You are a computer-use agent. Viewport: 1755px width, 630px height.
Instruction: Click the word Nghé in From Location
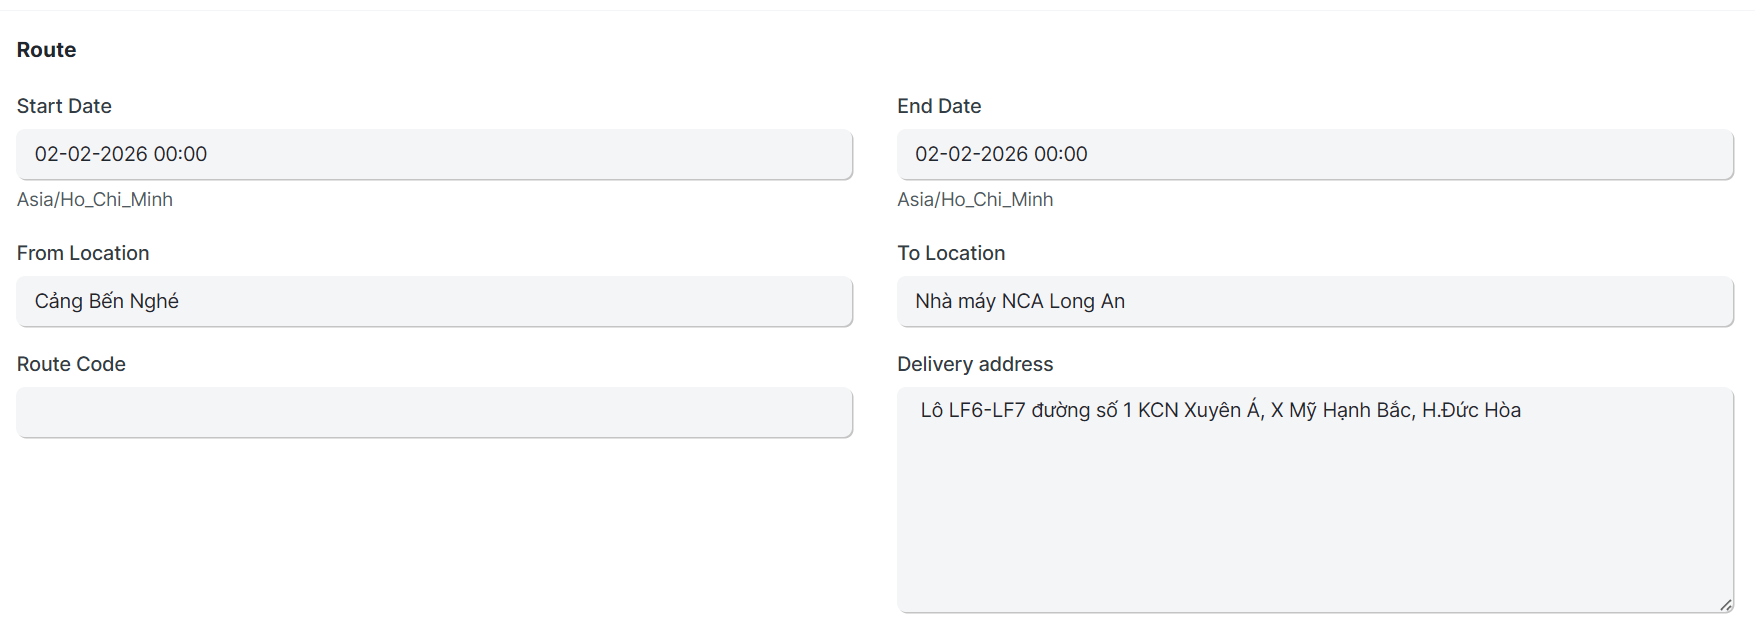154,301
